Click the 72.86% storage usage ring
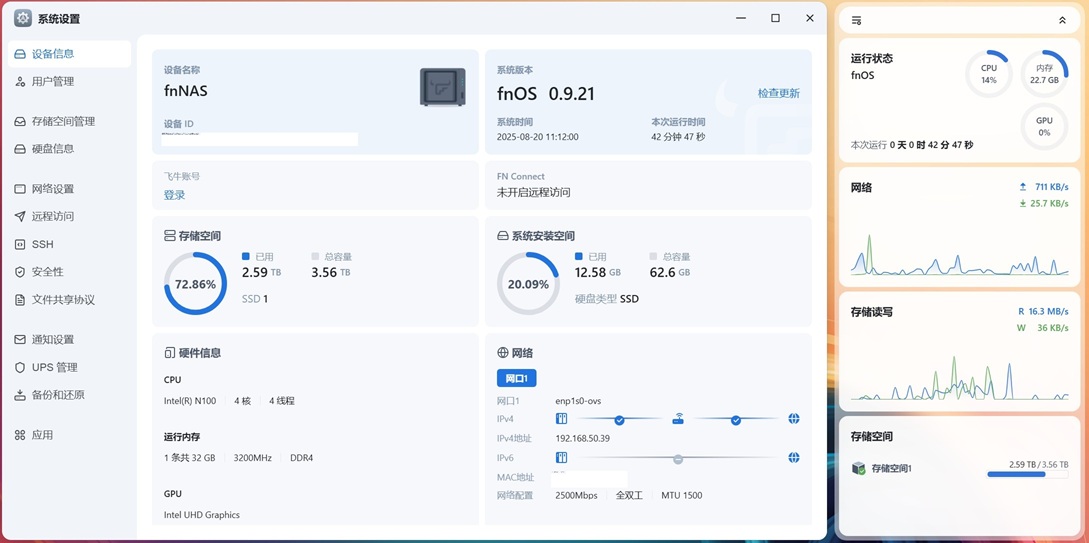The image size is (1089, 543). (x=195, y=283)
